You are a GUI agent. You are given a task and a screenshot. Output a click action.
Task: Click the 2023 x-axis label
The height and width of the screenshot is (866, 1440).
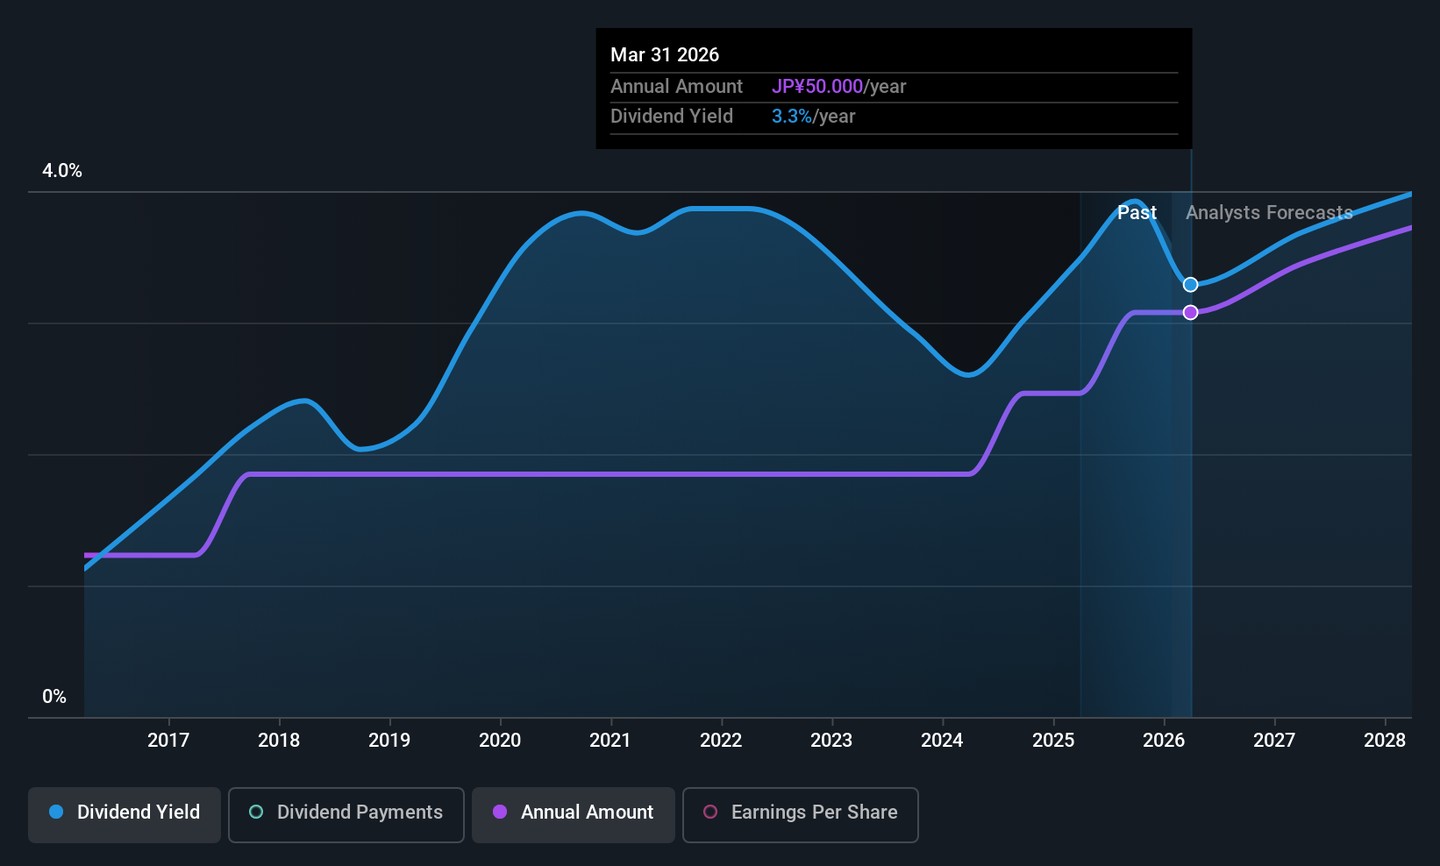coord(831,740)
